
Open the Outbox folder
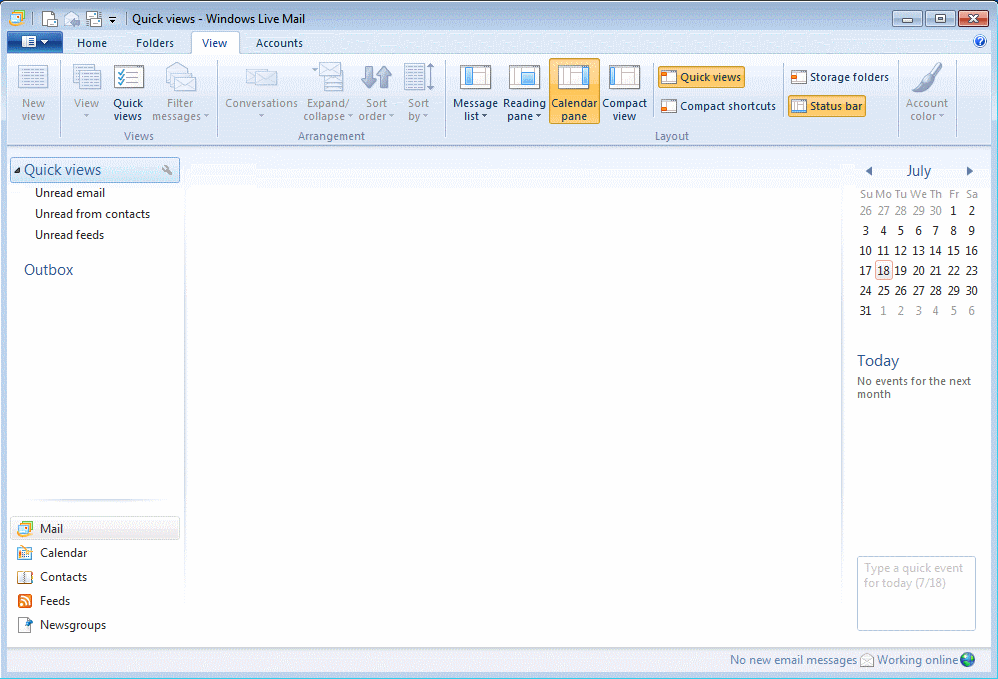(48, 270)
